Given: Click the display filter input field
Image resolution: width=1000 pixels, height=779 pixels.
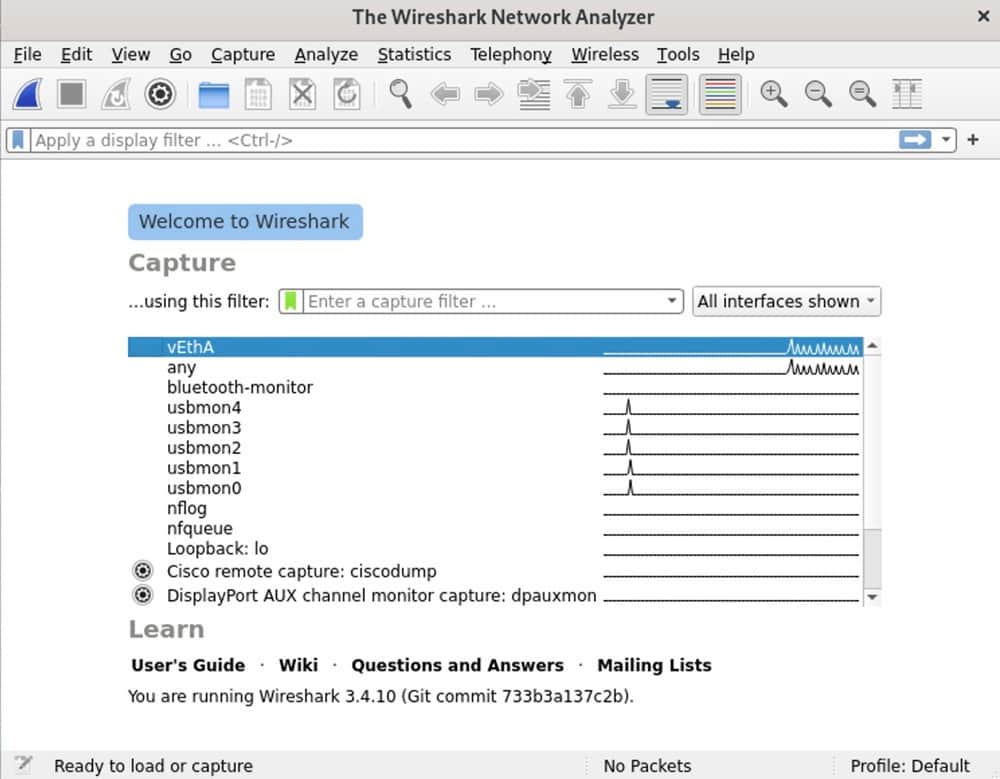Looking at the screenshot, I should click(464, 140).
